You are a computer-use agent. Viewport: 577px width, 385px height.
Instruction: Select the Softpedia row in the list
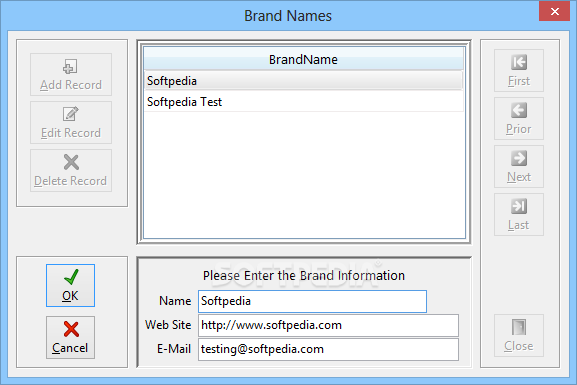pos(304,81)
